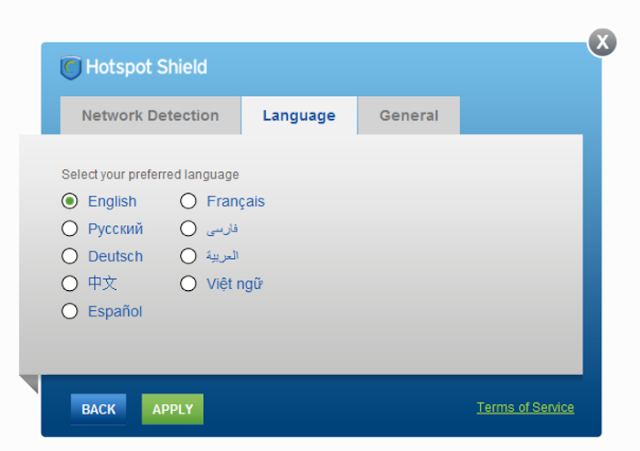Screen dimensions: 640x451
Task: Open the Language tab
Action: pyautogui.click(x=299, y=116)
